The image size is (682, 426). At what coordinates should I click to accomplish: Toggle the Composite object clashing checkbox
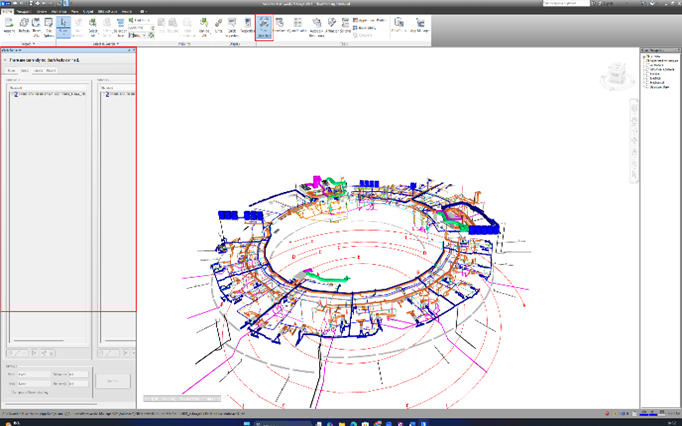coord(10,390)
